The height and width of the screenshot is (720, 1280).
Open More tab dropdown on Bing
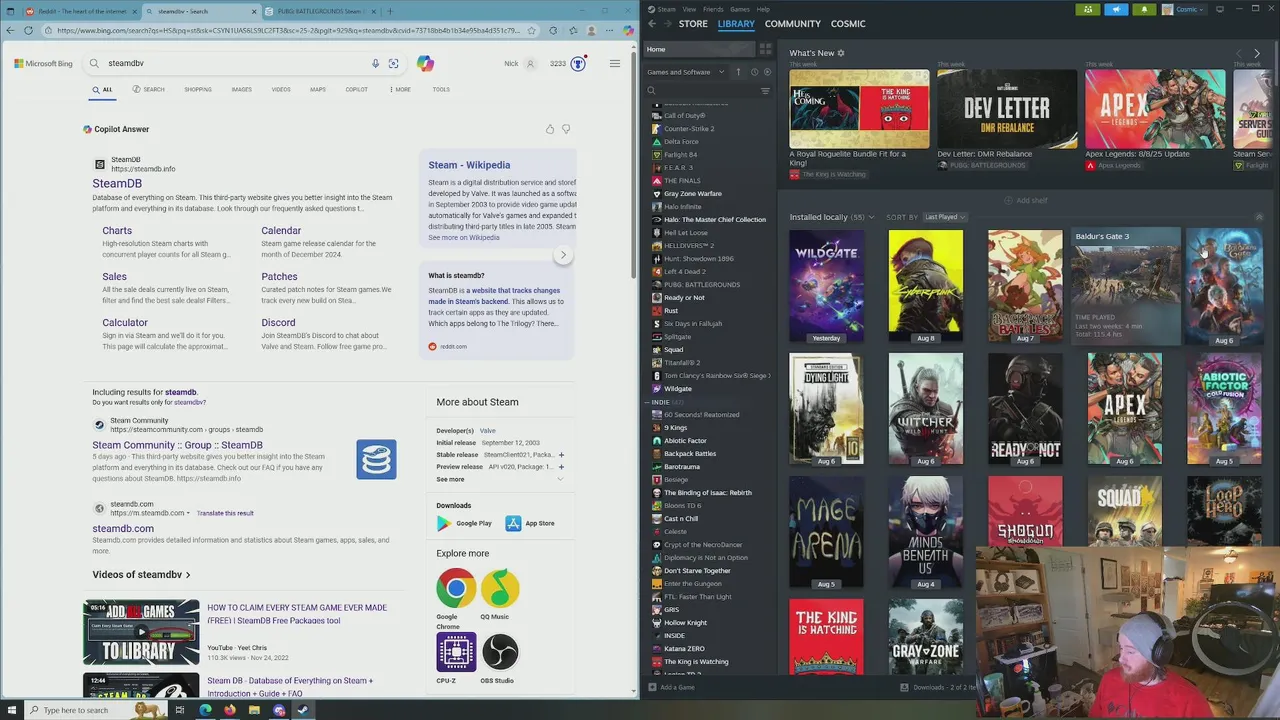pos(400,90)
